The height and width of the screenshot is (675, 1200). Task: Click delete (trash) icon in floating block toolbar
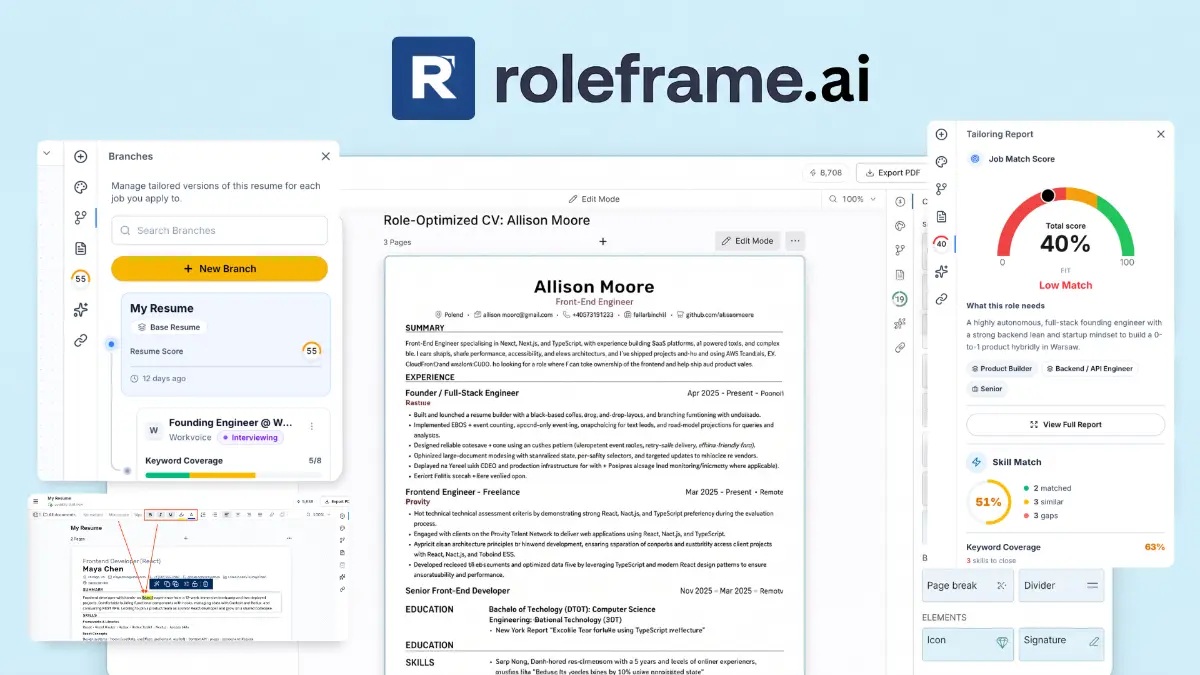point(205,584)
